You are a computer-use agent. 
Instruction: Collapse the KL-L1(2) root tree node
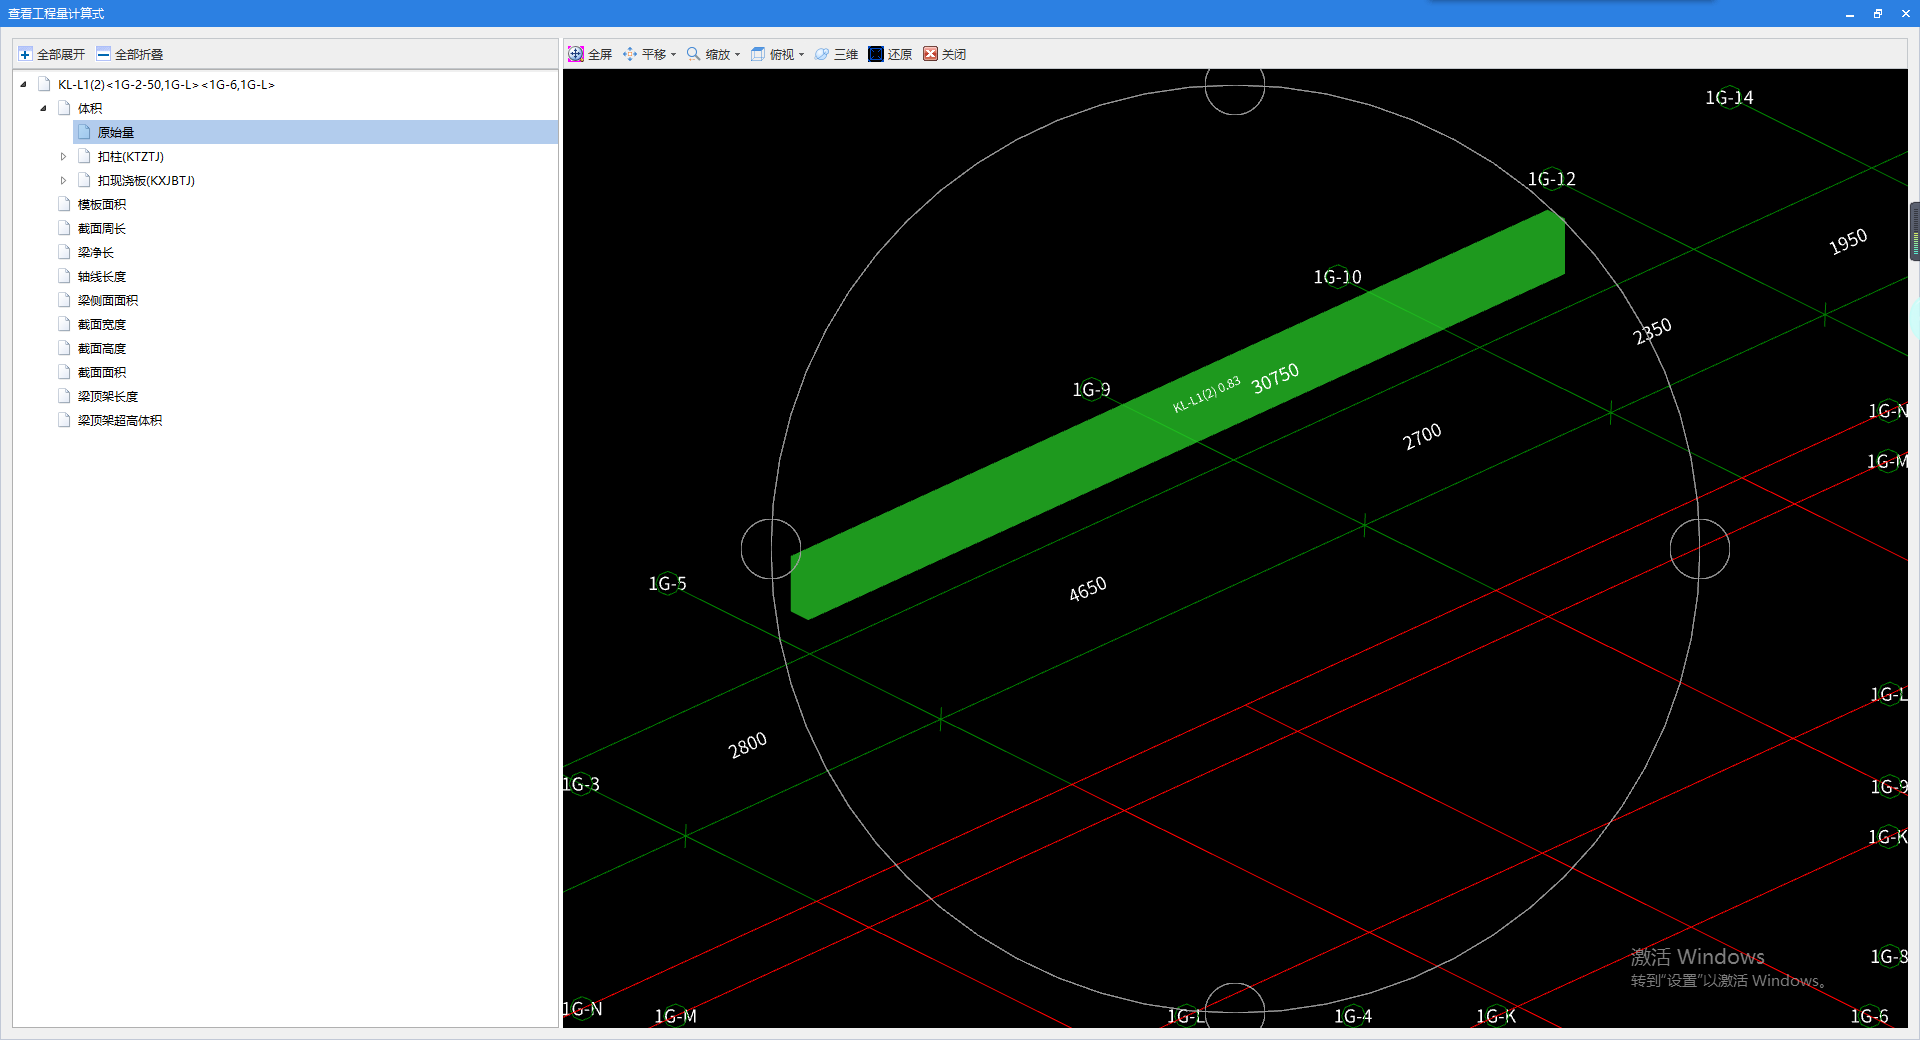pyautogui.click(x=23, y=84)
